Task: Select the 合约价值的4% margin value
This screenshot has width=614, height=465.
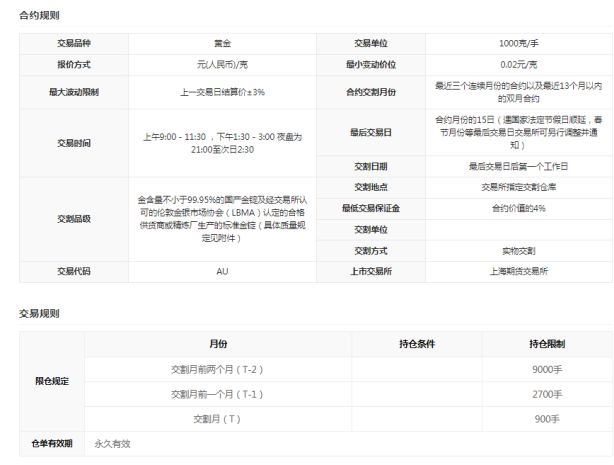Action: click(520, 208)
